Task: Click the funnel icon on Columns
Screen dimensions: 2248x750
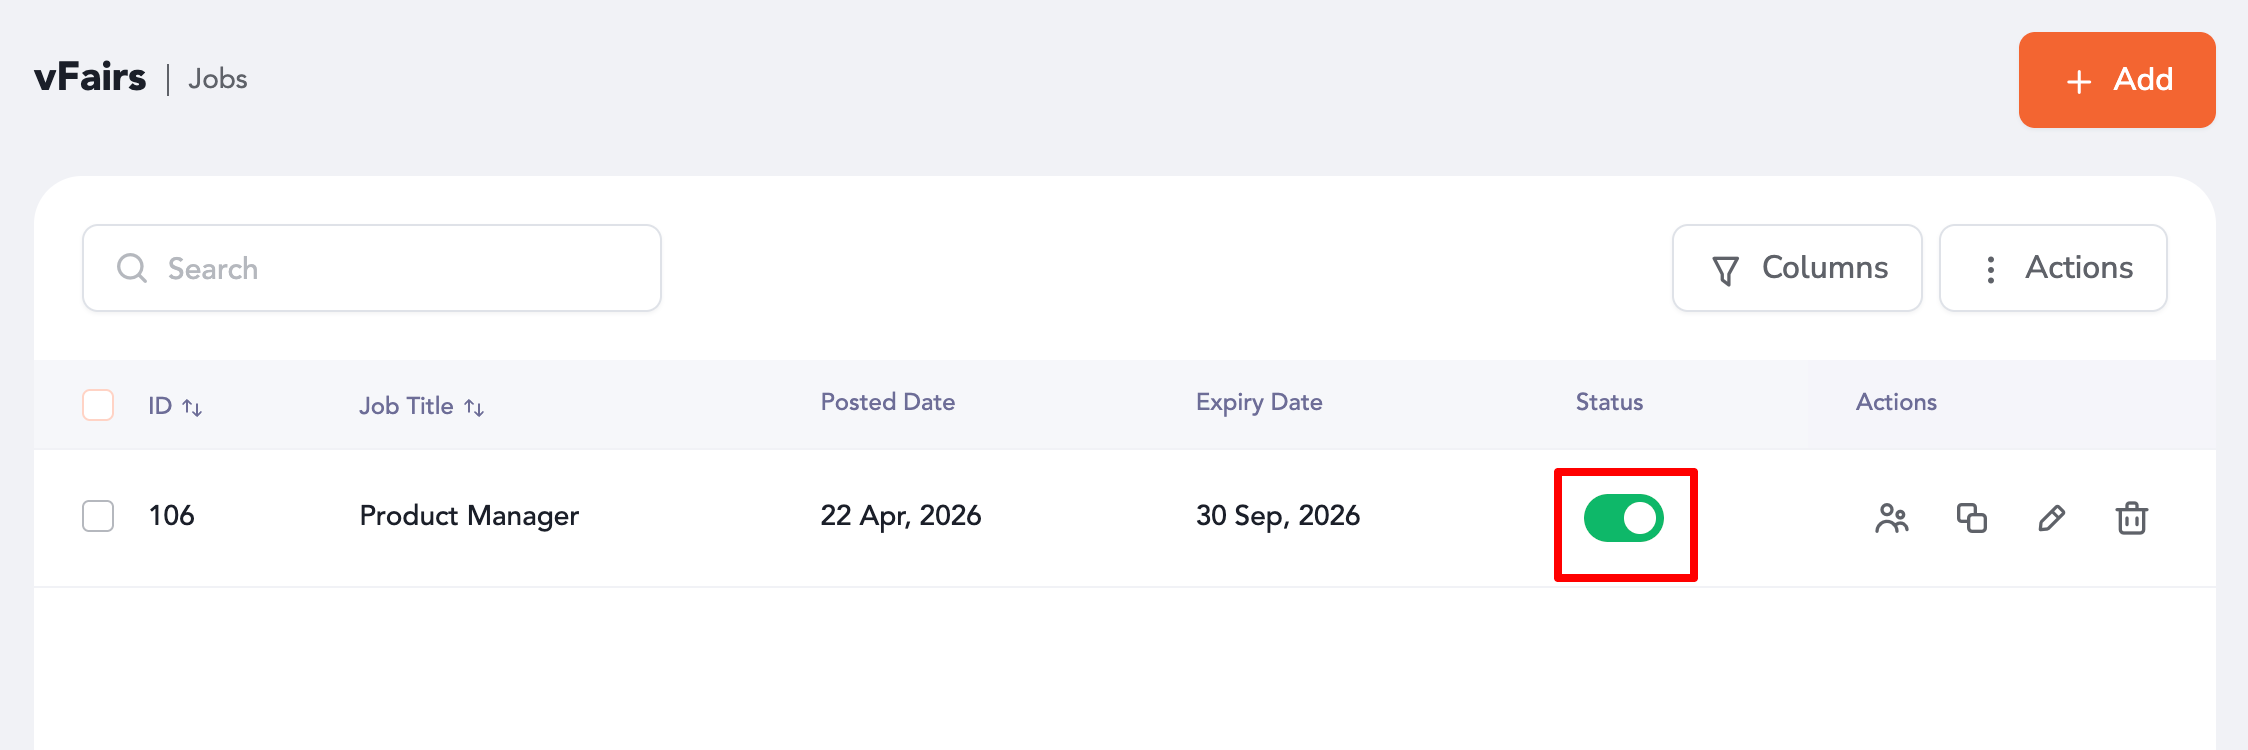Action: (x=1725, y=270)
